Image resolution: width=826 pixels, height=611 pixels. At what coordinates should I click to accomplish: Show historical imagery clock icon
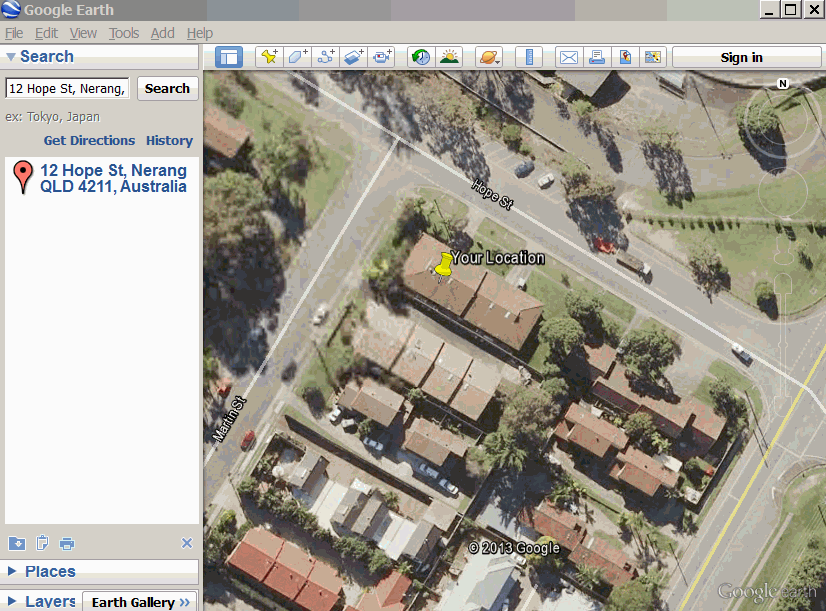[x=420, y=57]
